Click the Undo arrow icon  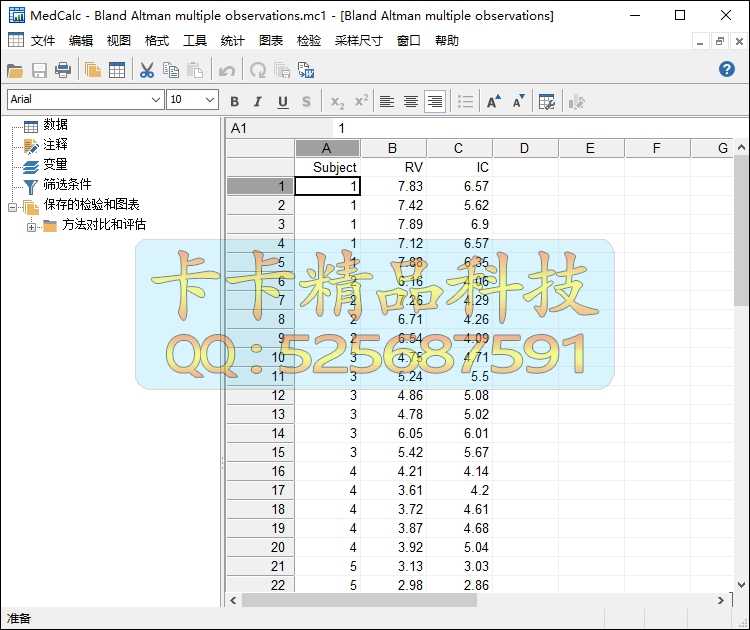(227, 71)
